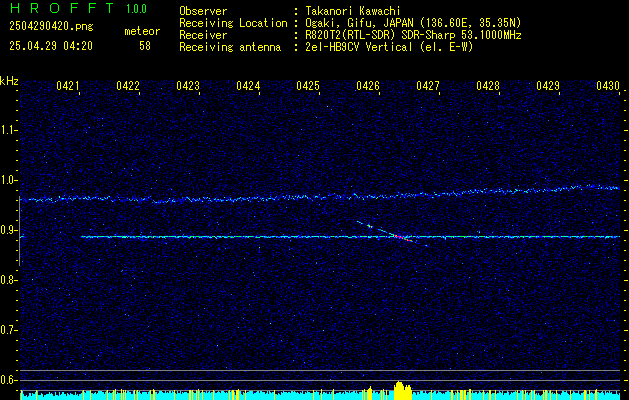Viewport: 629px width, 400px height.
Task: Click the 0421 time marker
Action: (67, 86)
